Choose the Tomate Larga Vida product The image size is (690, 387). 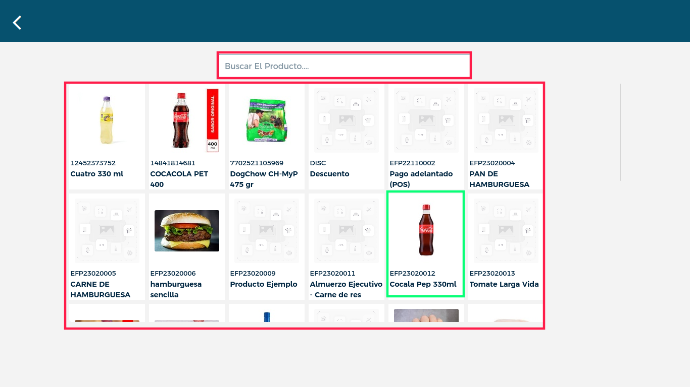[x=506, y=247]
